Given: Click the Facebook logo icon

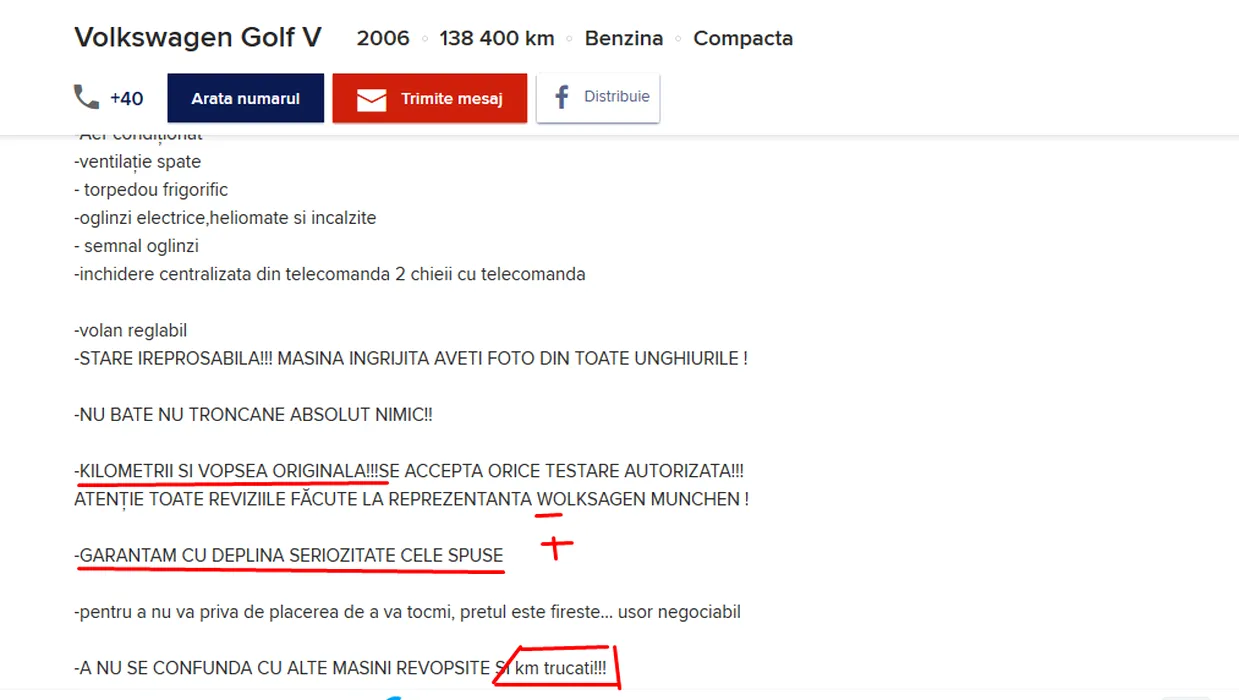Looking at the screenshot, I should [x=561, y=98].
